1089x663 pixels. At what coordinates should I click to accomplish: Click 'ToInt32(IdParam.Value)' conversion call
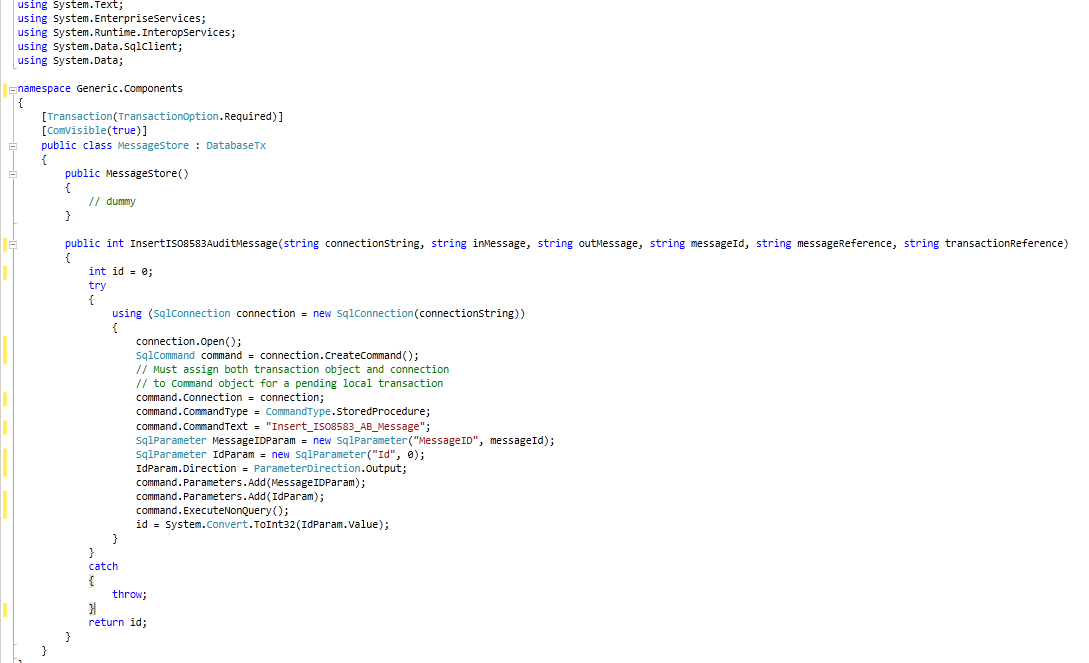318,525
